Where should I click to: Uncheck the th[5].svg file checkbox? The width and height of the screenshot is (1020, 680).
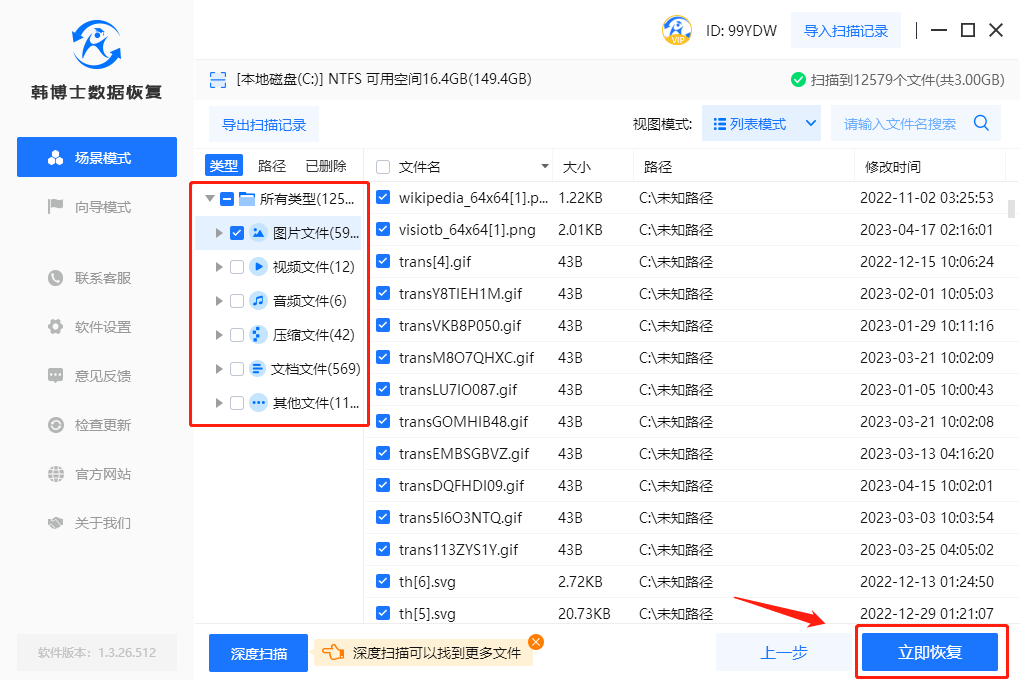point(383,613)
